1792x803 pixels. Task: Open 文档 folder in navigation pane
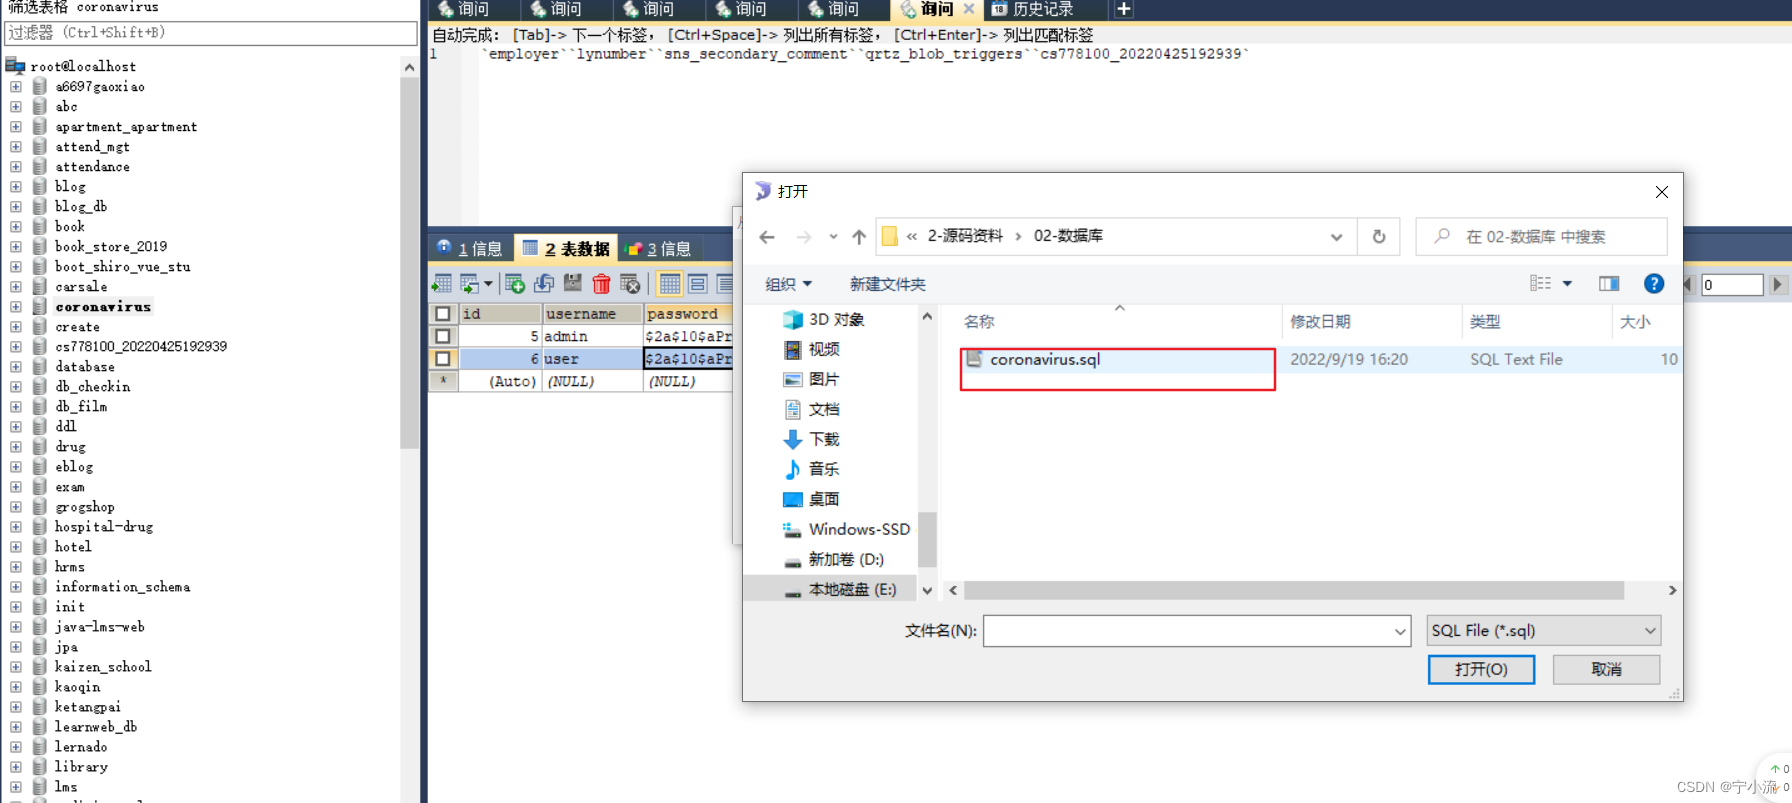pos(811,409)
